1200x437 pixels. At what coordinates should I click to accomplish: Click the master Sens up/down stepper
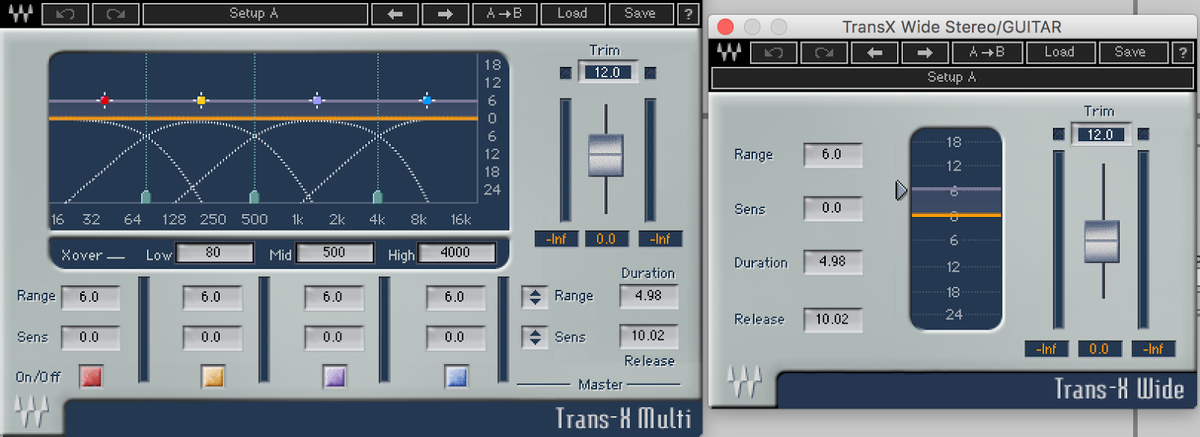(535, 337)
